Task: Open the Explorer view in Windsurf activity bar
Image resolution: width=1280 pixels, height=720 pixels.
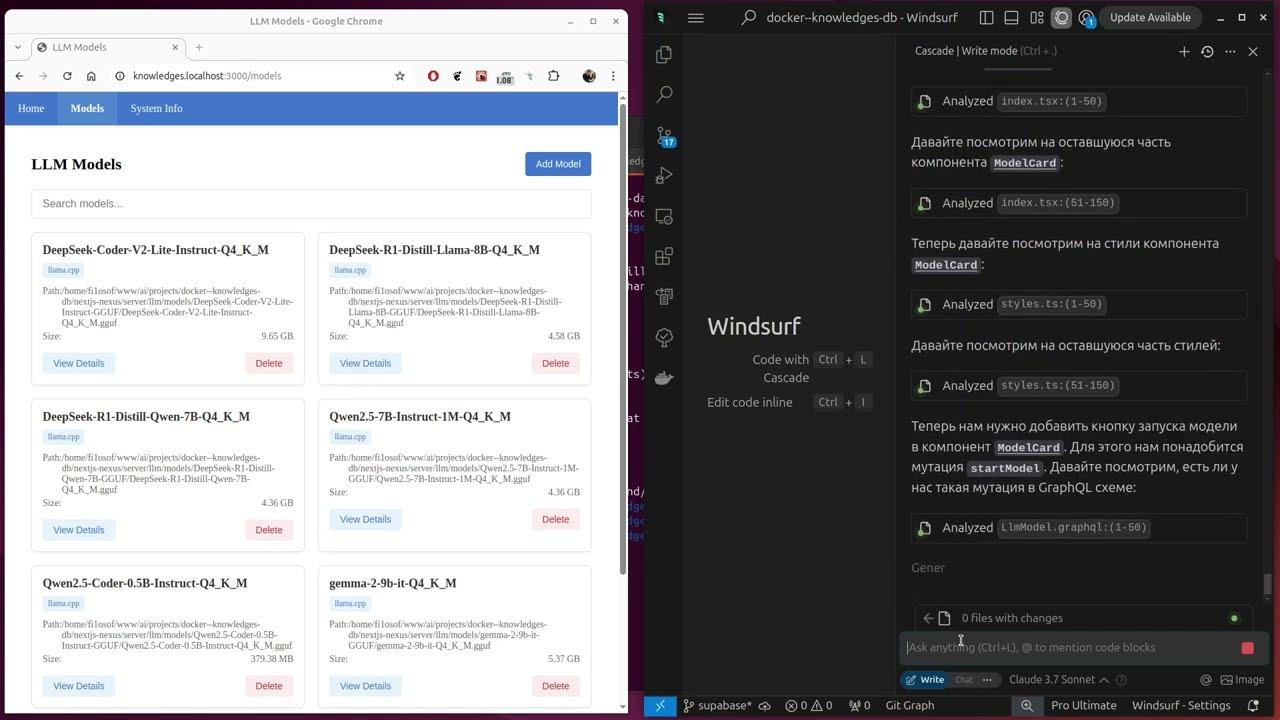Action: [x=664, y=55]
